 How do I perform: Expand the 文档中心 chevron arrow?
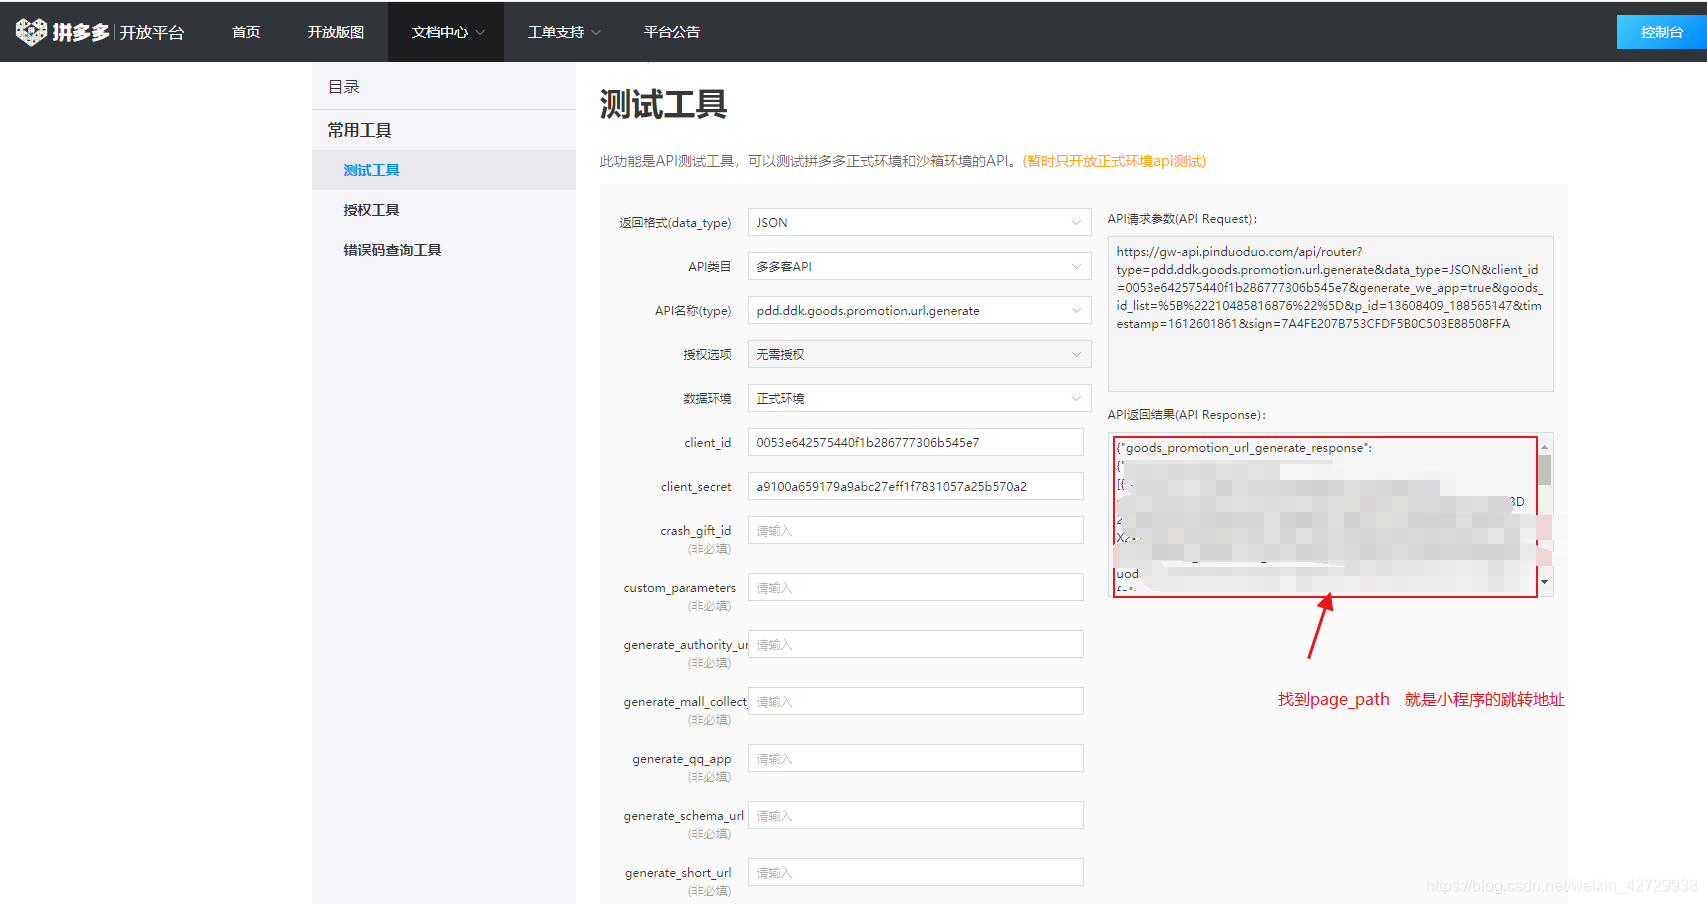[x=480, y=32]
